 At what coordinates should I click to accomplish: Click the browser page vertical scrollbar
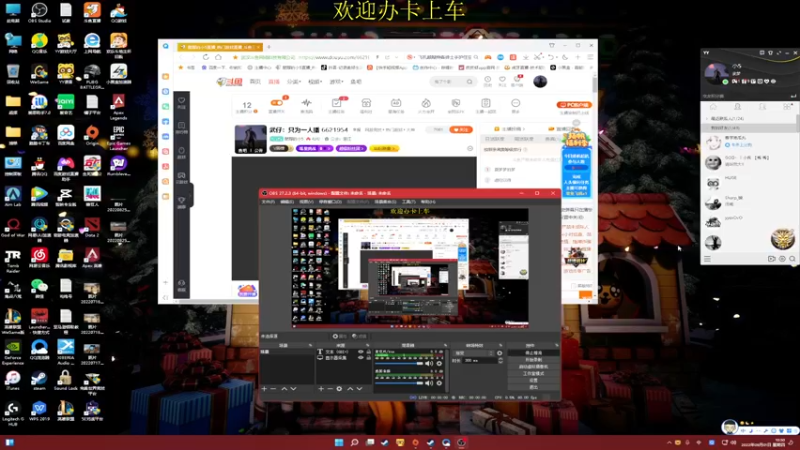pos(594,84)
